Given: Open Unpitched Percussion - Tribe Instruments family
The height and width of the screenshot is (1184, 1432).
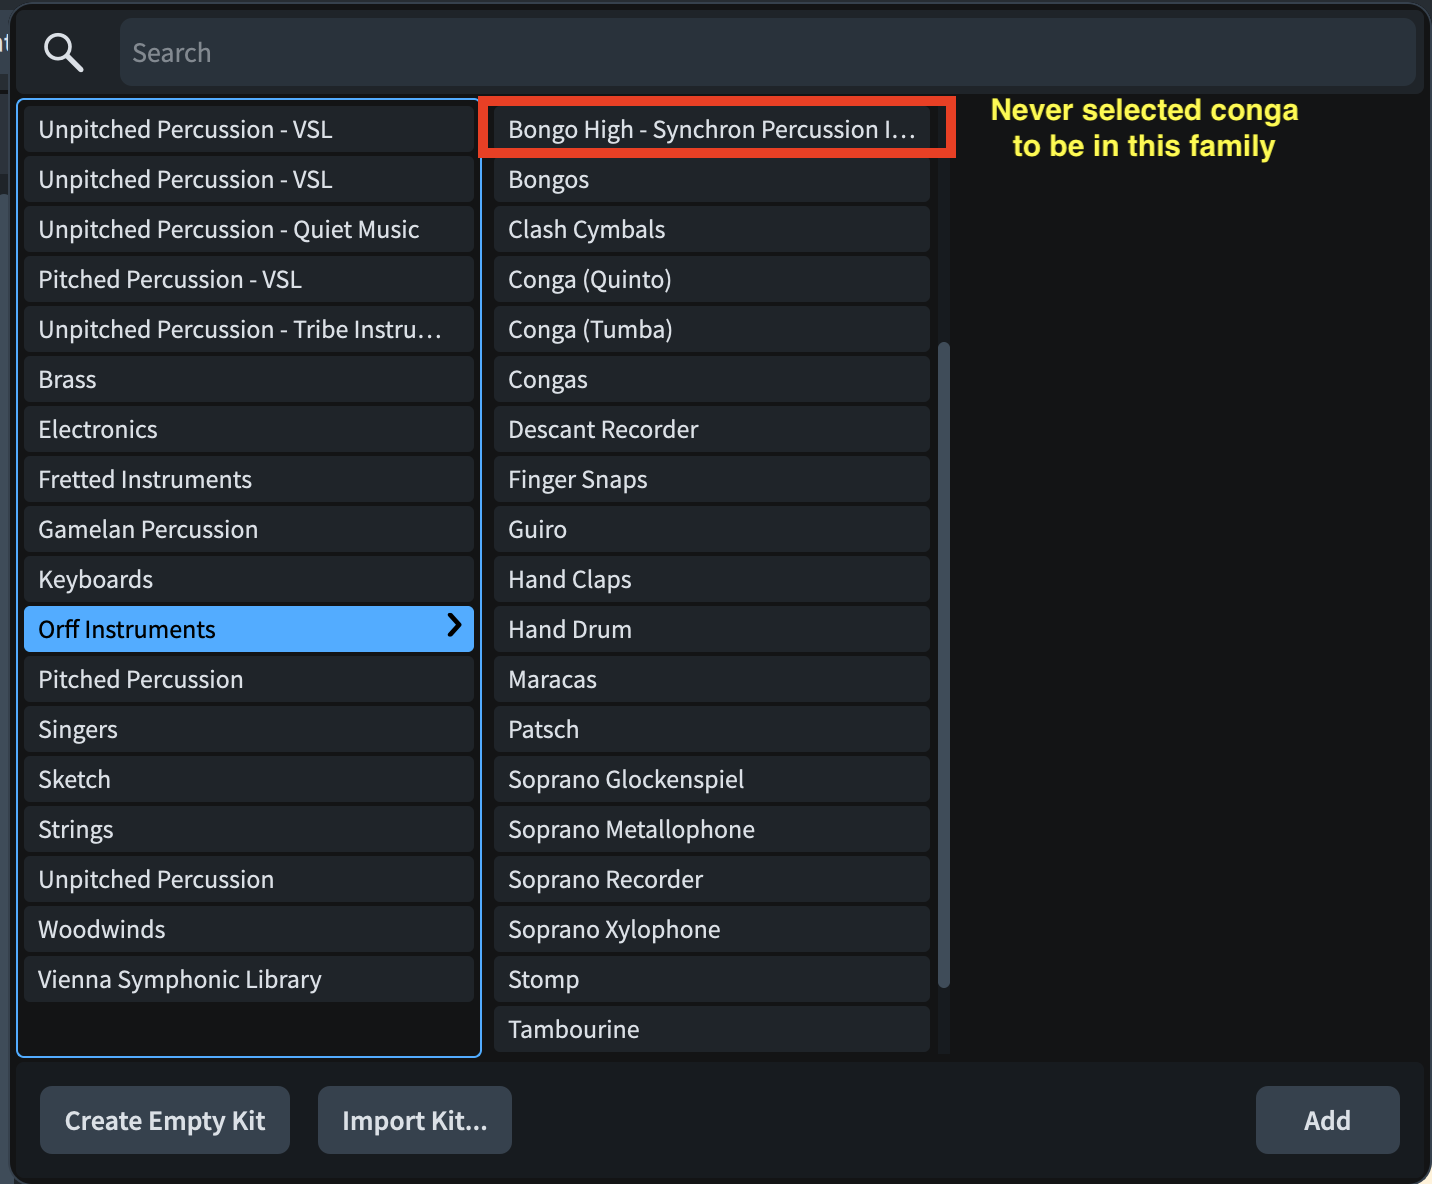Looking at the screenshot, I should 248,330.
